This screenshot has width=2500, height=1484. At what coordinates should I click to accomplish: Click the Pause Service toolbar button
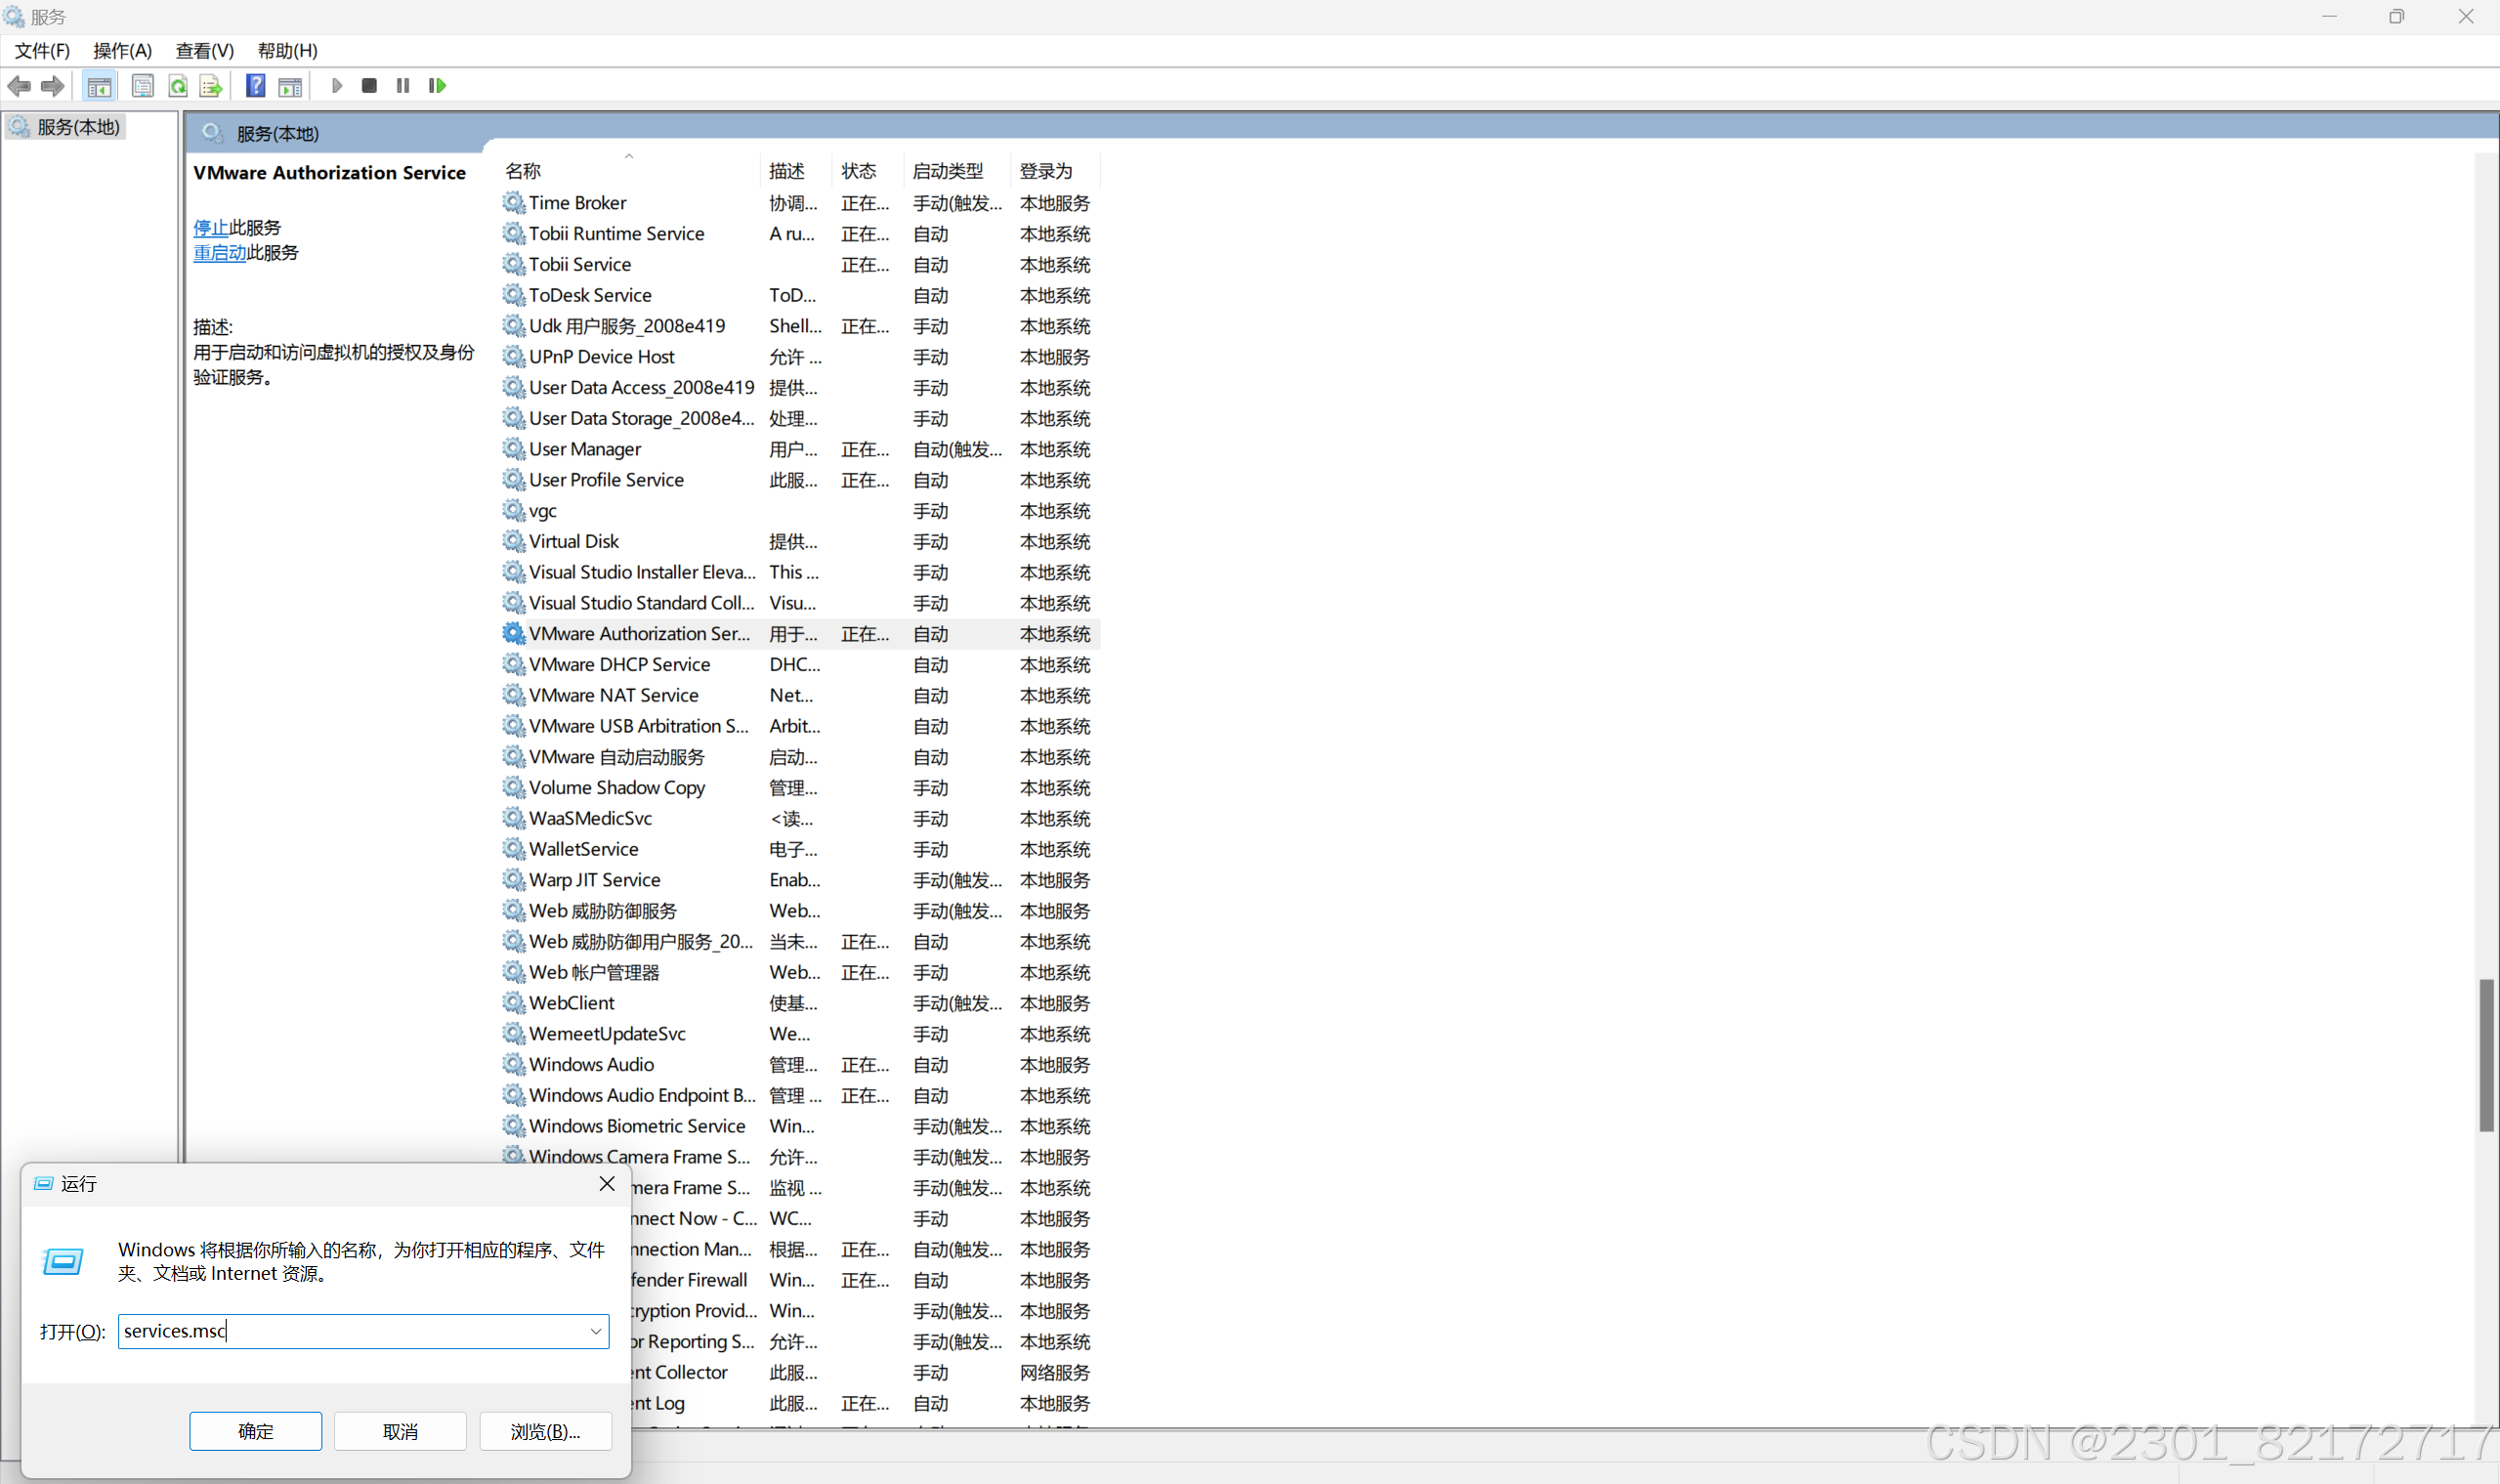(x=403, y=86)
